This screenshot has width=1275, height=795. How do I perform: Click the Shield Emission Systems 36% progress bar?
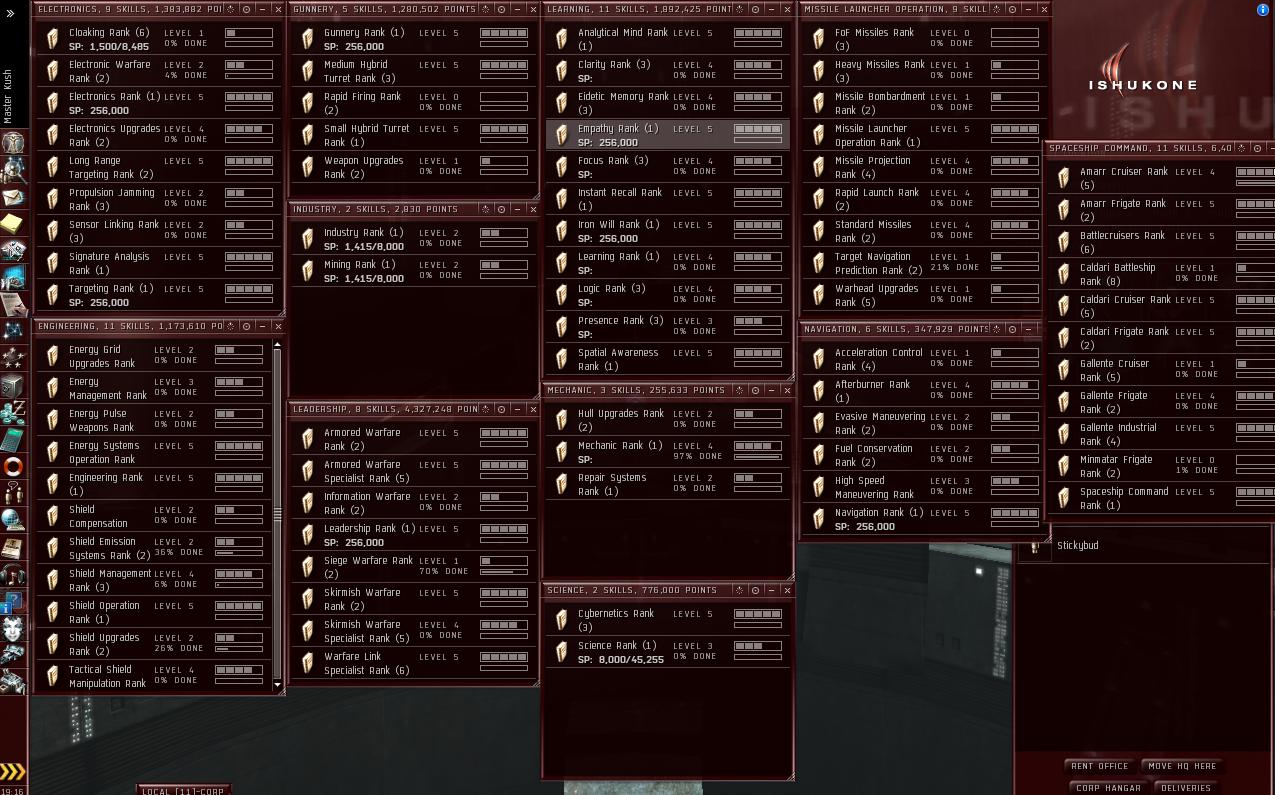239,552
